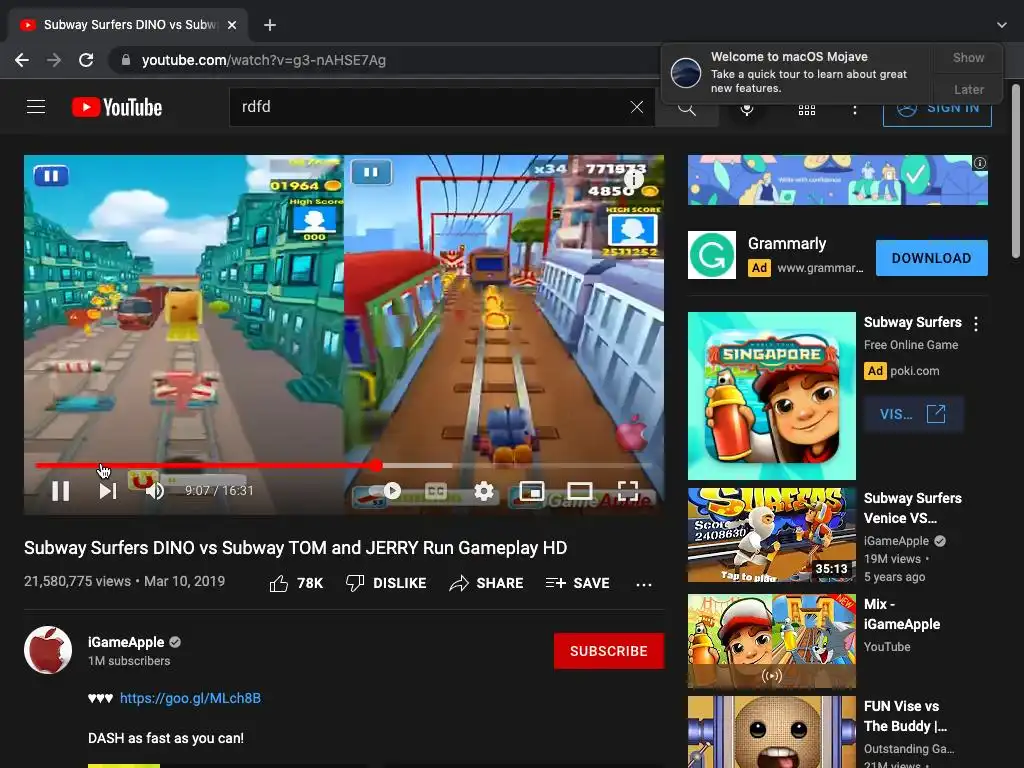Open the iGameApple channel avatar
This screenshot has width=1024, height=768.
(x=48, y=650)
